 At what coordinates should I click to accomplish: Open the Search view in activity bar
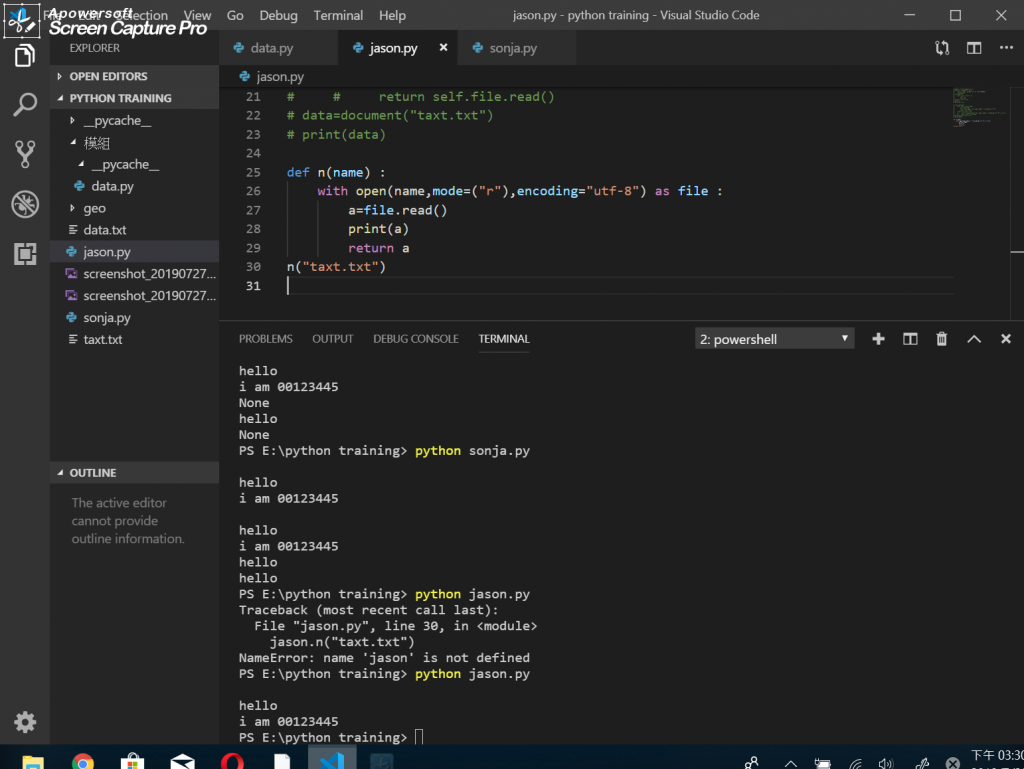(x=25, y=104)
